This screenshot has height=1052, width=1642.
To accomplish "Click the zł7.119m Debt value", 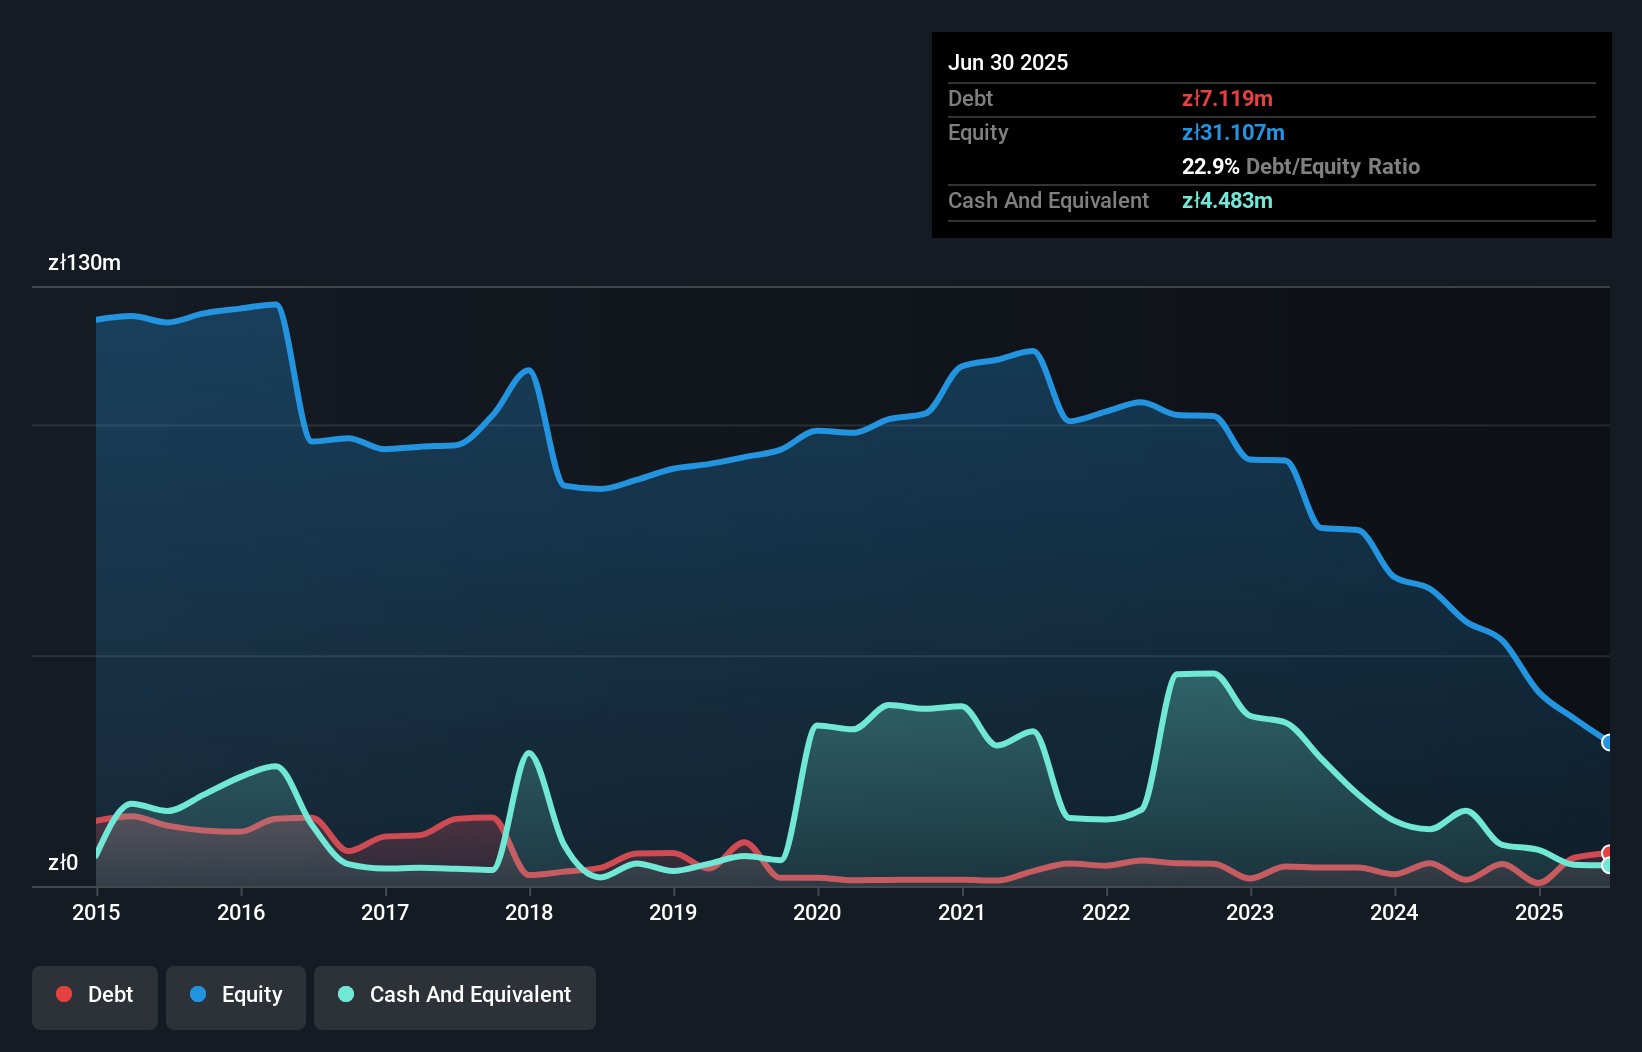I will (x=1227, y=98).
